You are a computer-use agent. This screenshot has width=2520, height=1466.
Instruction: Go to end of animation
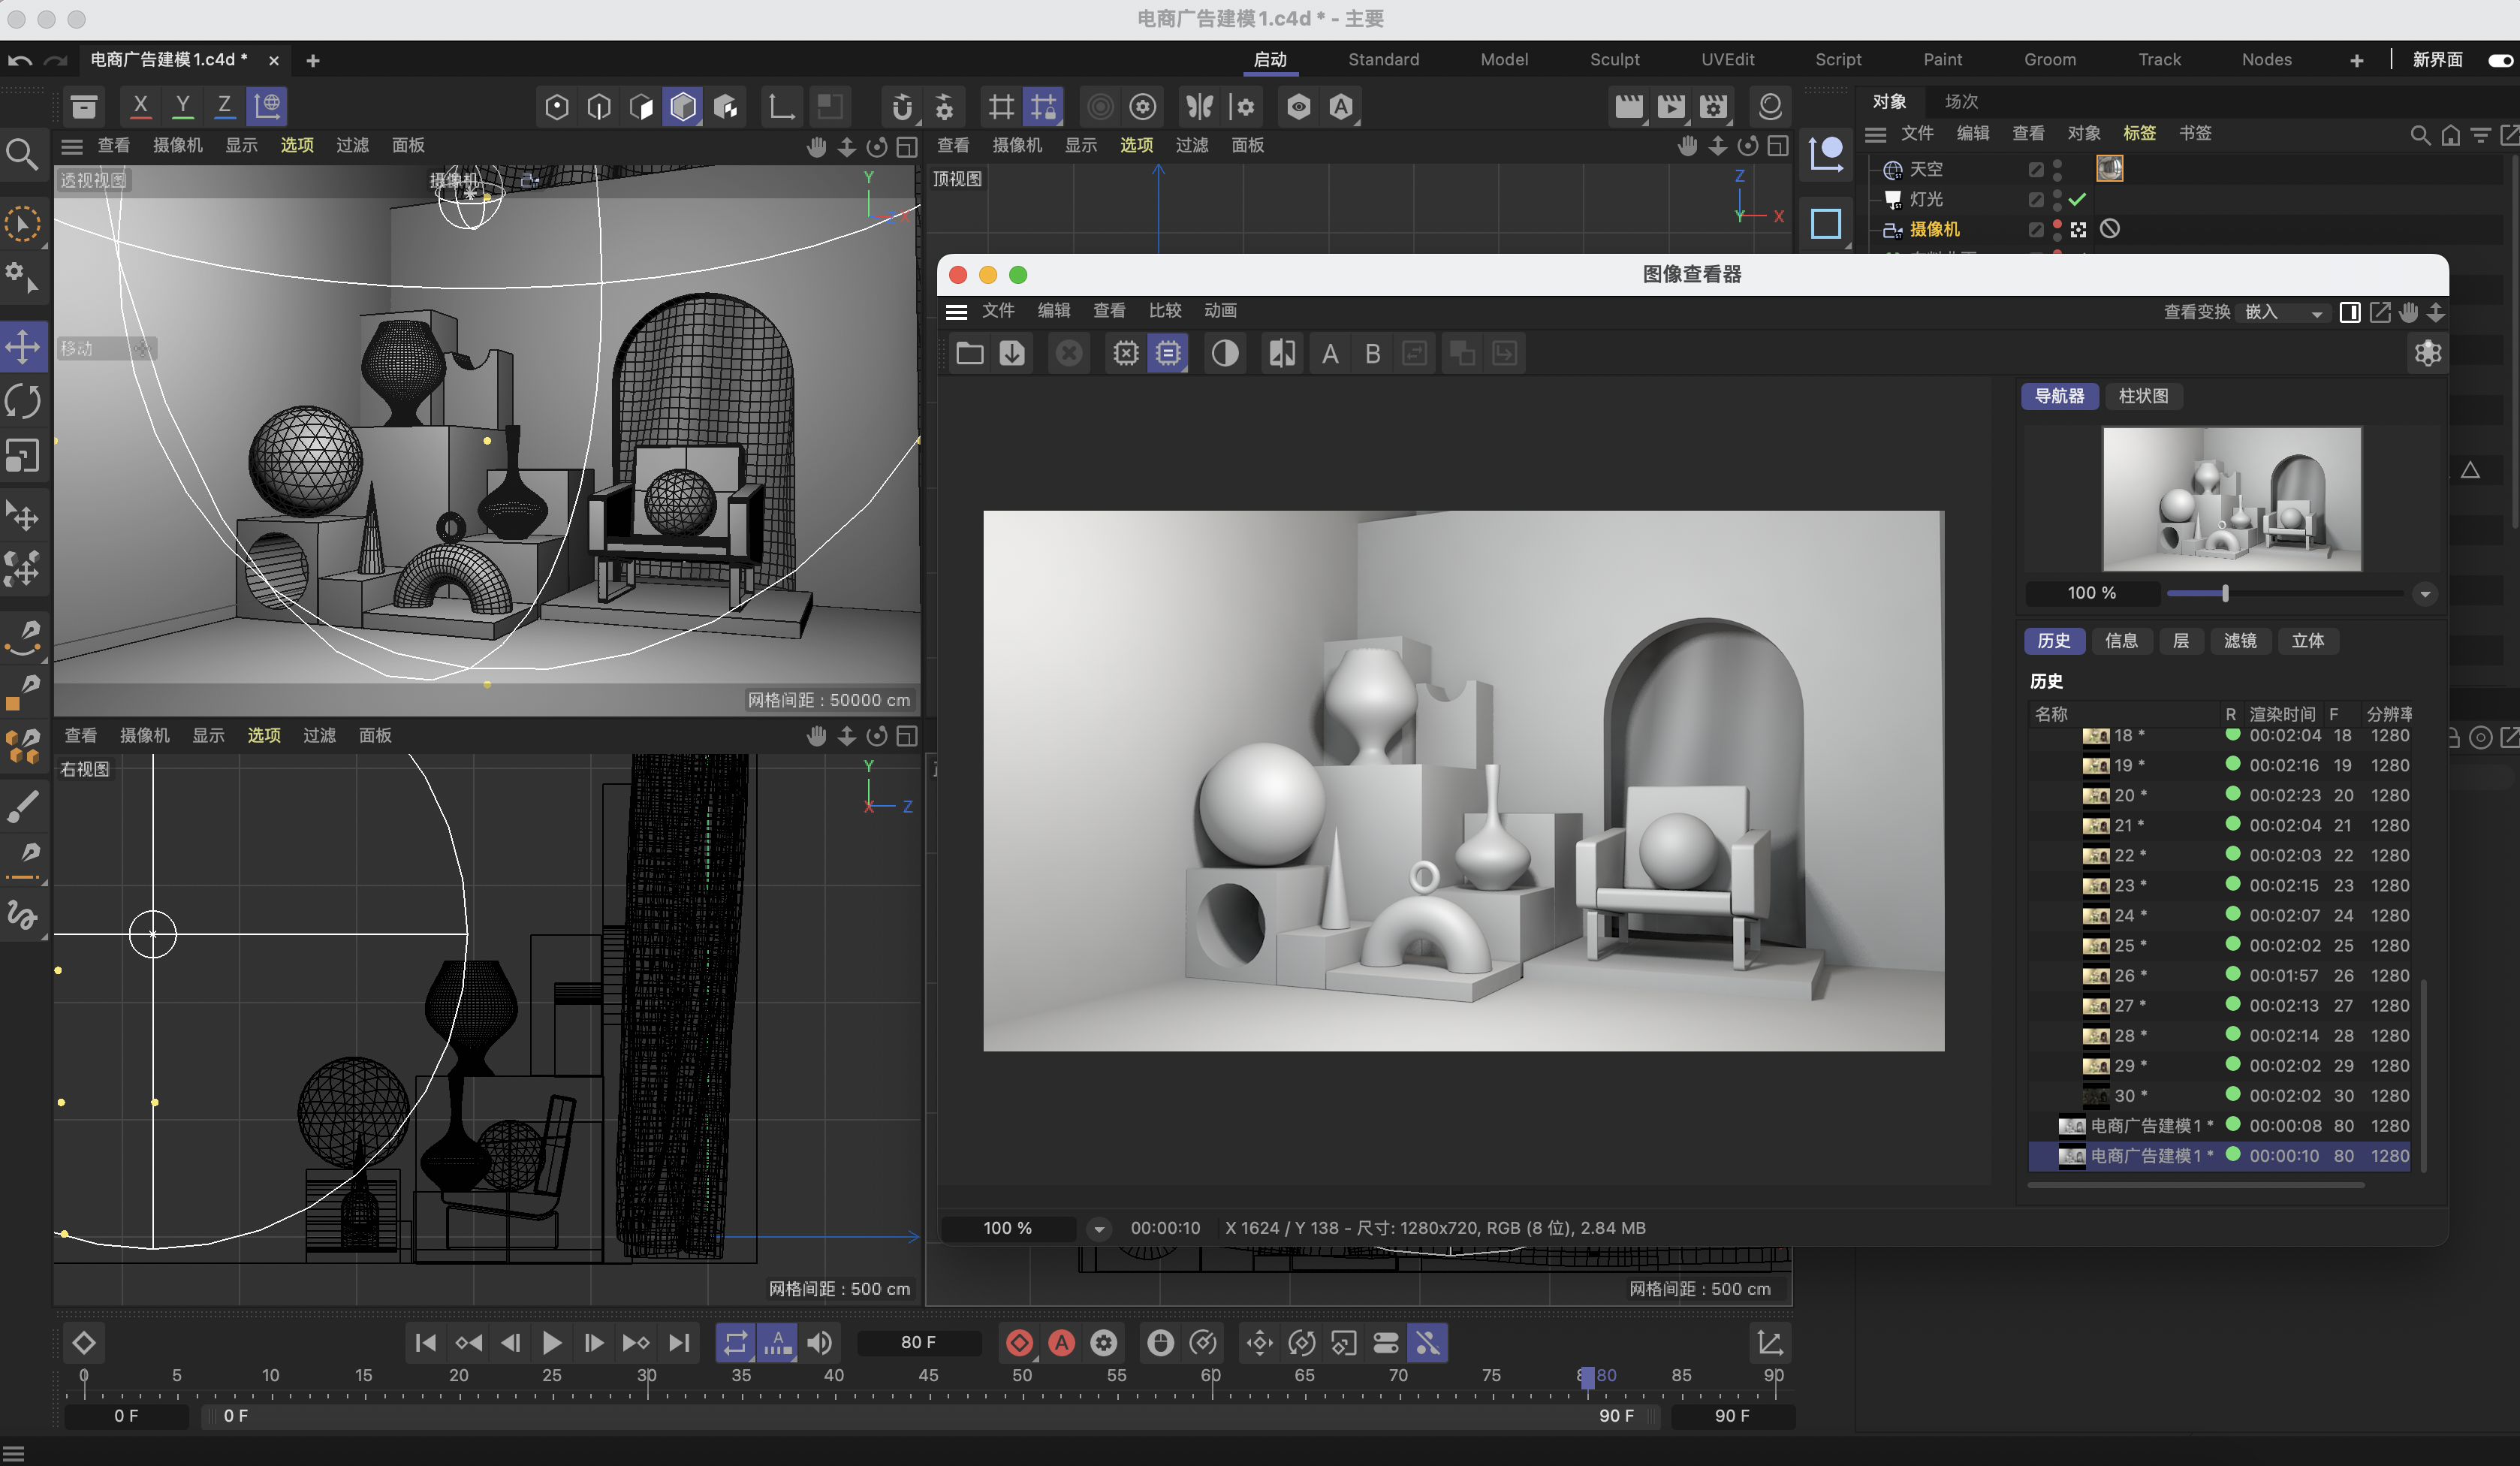pos(679,1344)
